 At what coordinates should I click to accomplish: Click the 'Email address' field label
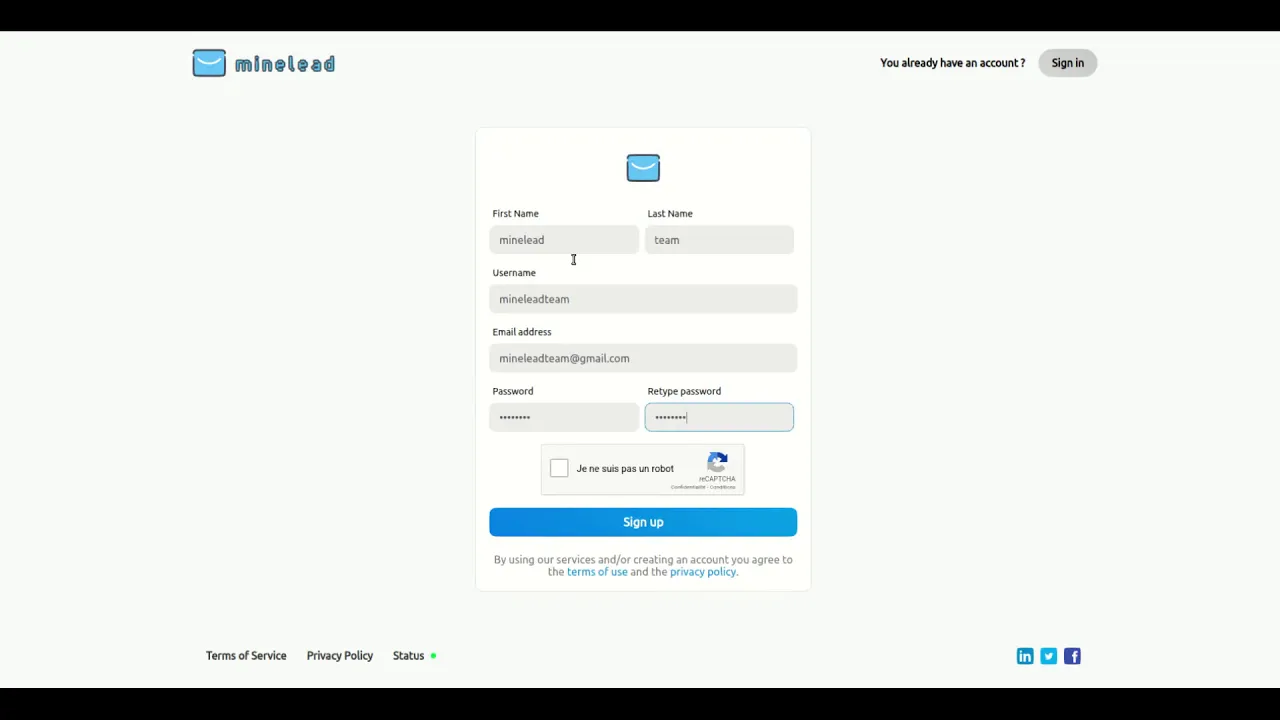(522, 332)
